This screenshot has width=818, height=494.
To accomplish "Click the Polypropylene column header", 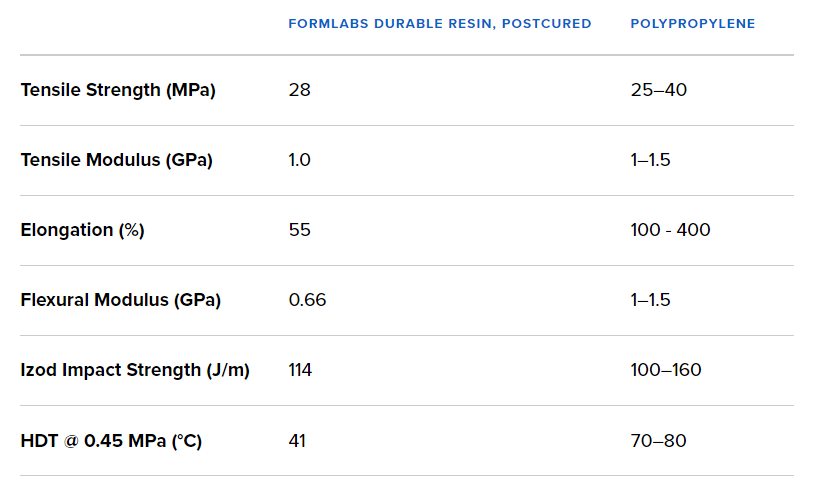I will [692, 23].
